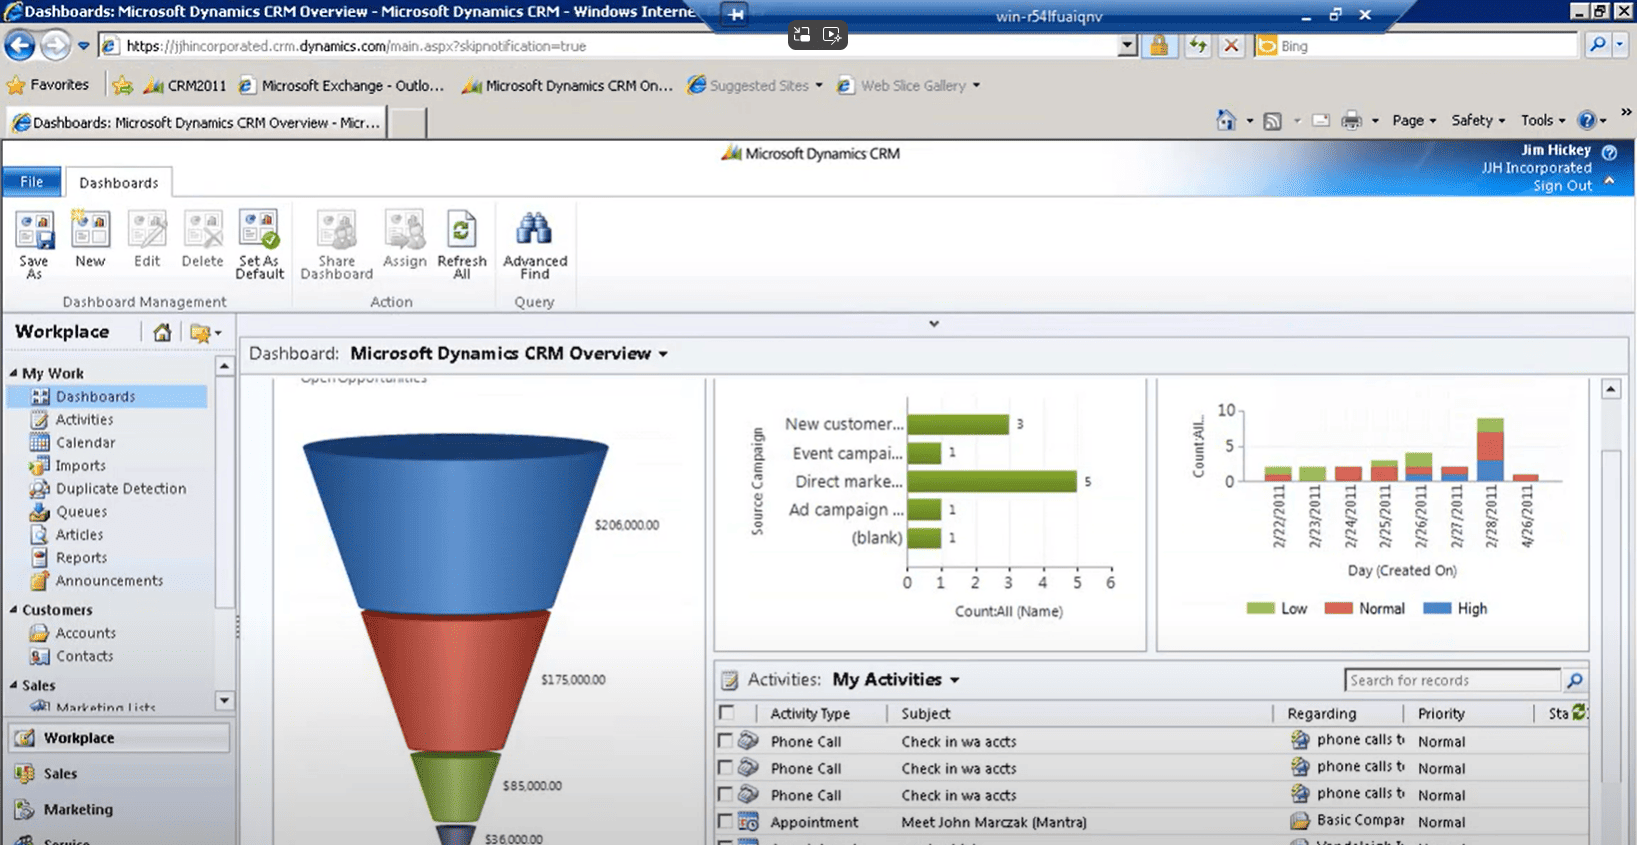
Task: Open Web Slice Gallery link
Action: (908, 86)
